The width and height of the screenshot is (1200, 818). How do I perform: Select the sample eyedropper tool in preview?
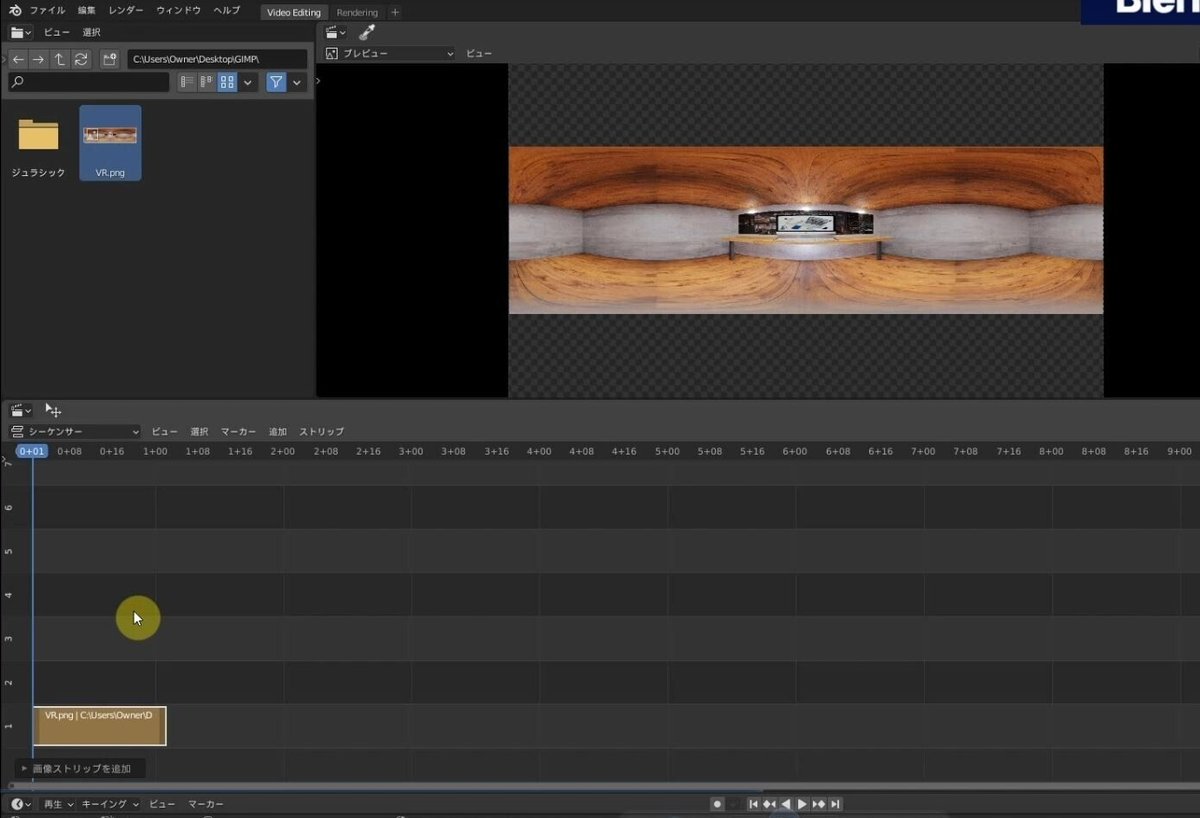coord(366,33)
